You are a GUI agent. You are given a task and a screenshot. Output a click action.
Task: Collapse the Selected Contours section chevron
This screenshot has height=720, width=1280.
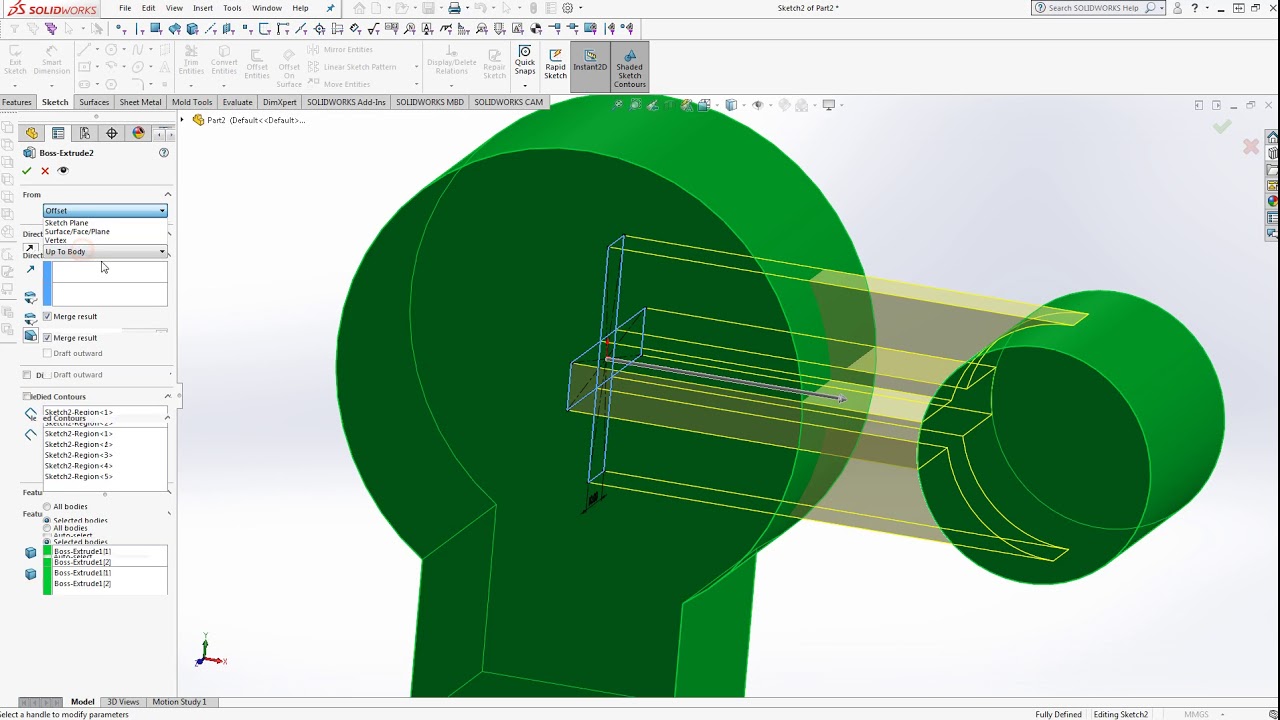point(168,397)
